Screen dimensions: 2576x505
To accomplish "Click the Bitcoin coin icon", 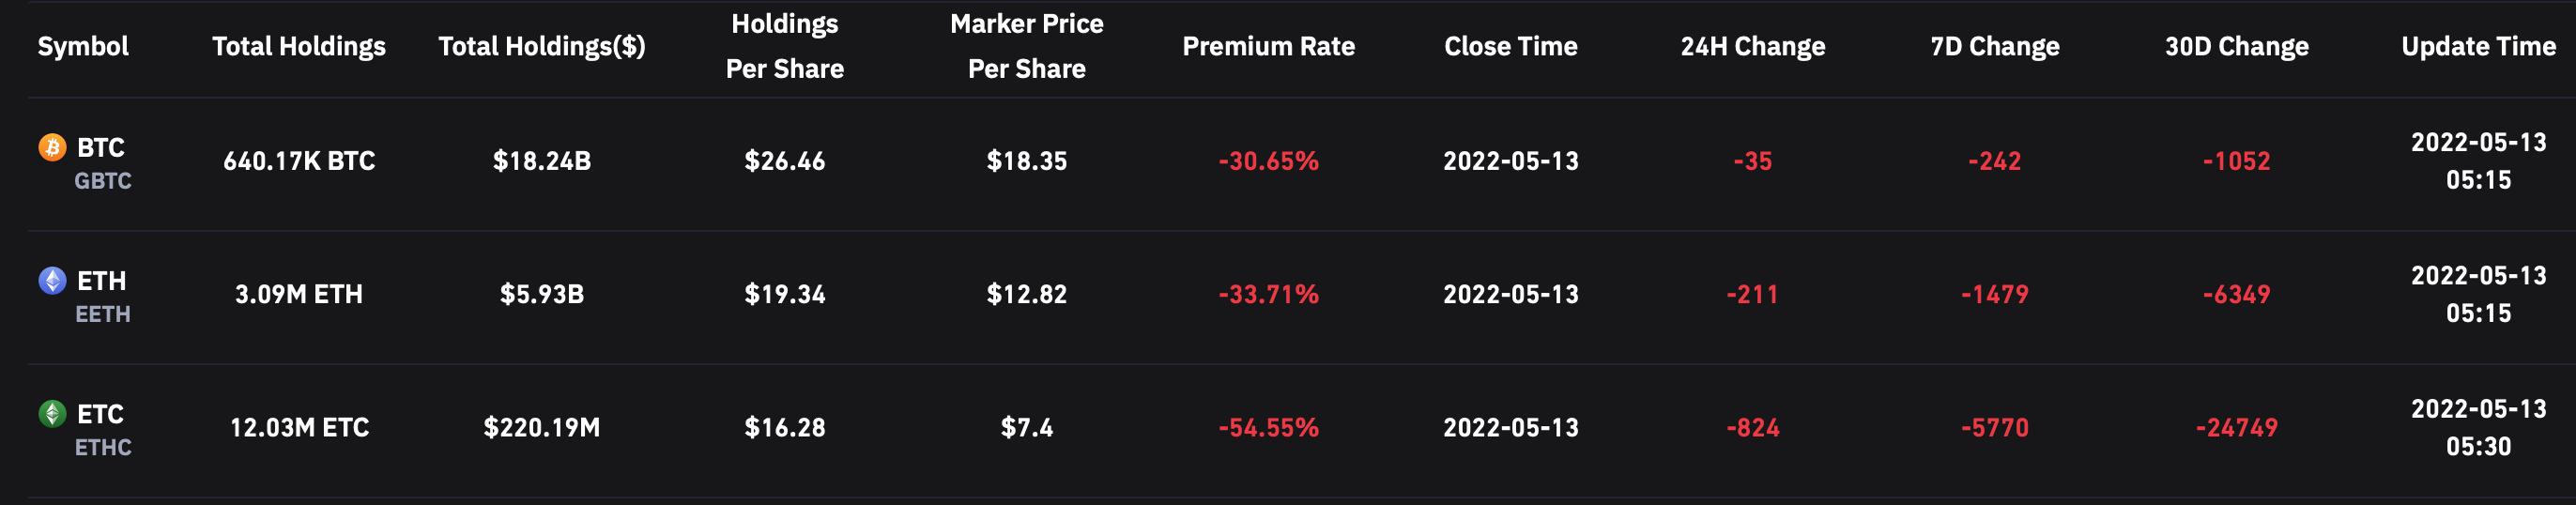I will click(52, 148).
